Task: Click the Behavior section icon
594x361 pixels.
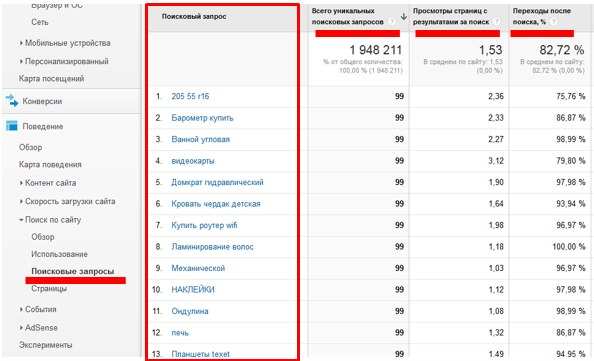Action: tap(12, 126)
